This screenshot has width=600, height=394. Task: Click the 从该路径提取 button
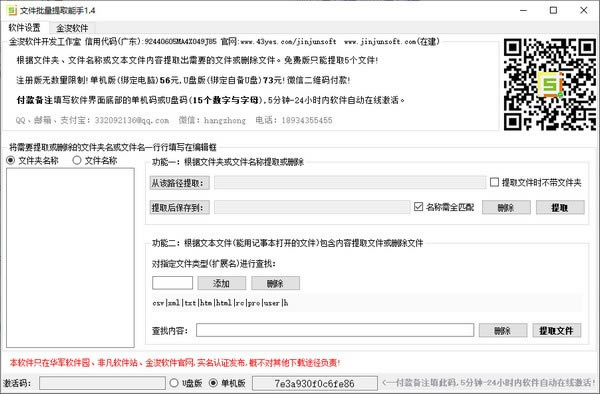coord(179,183)
